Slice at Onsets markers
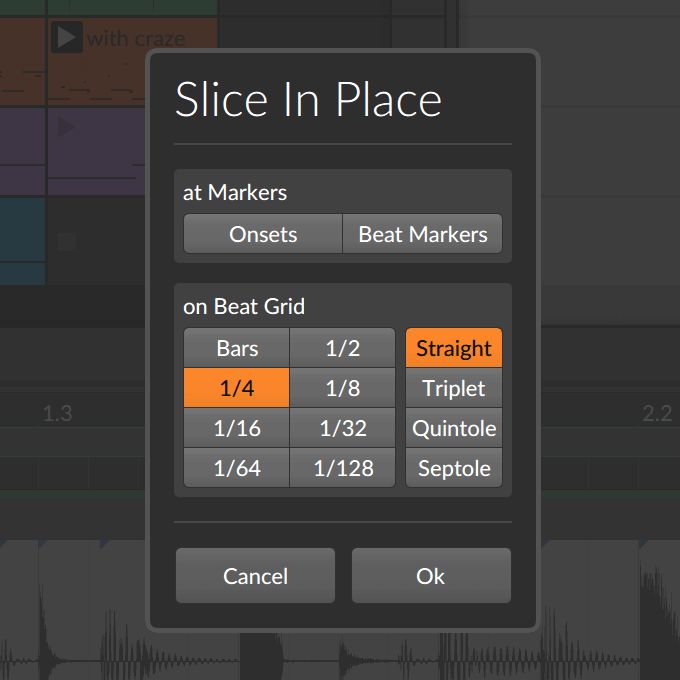This screenshot has height=680, width=680. tap(263, 234)
